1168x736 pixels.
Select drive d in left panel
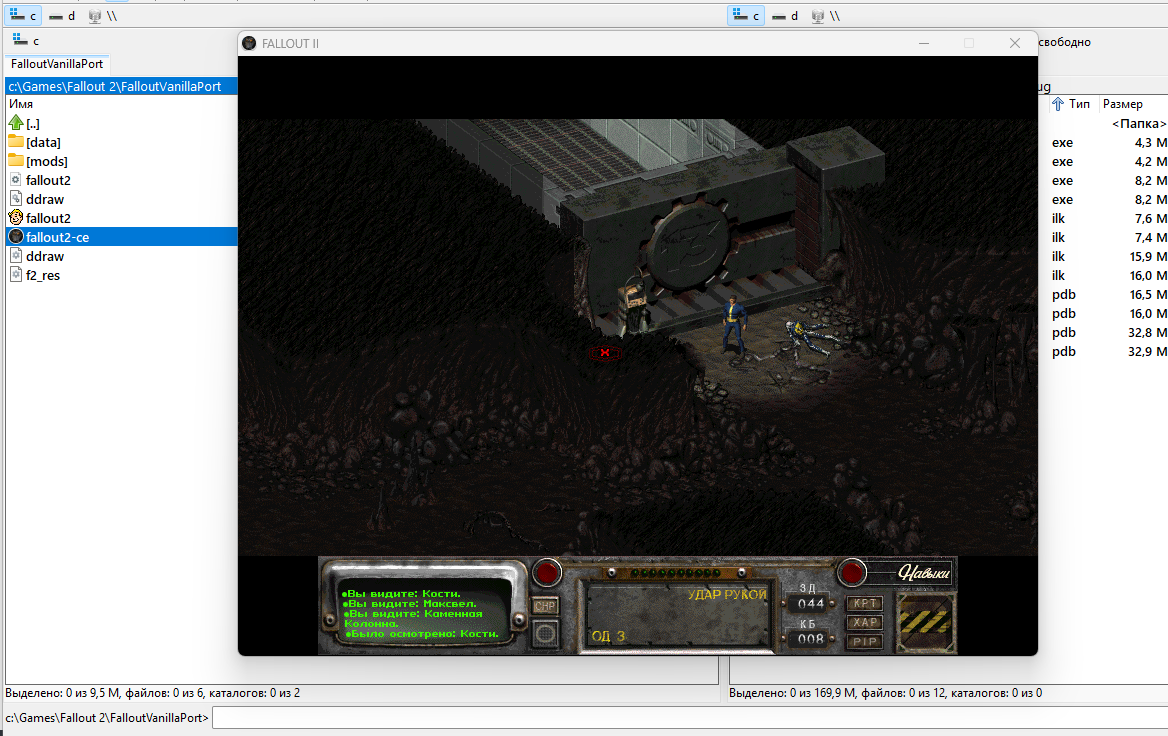62,16
